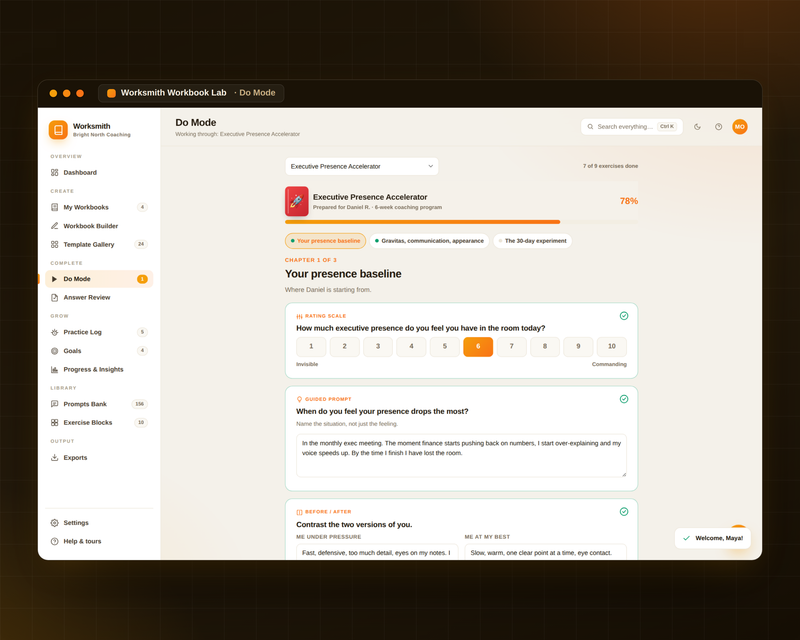Toggle the guided prompt done checkmark
Viewport: 800px width, 640px height.
click(623, 399)
